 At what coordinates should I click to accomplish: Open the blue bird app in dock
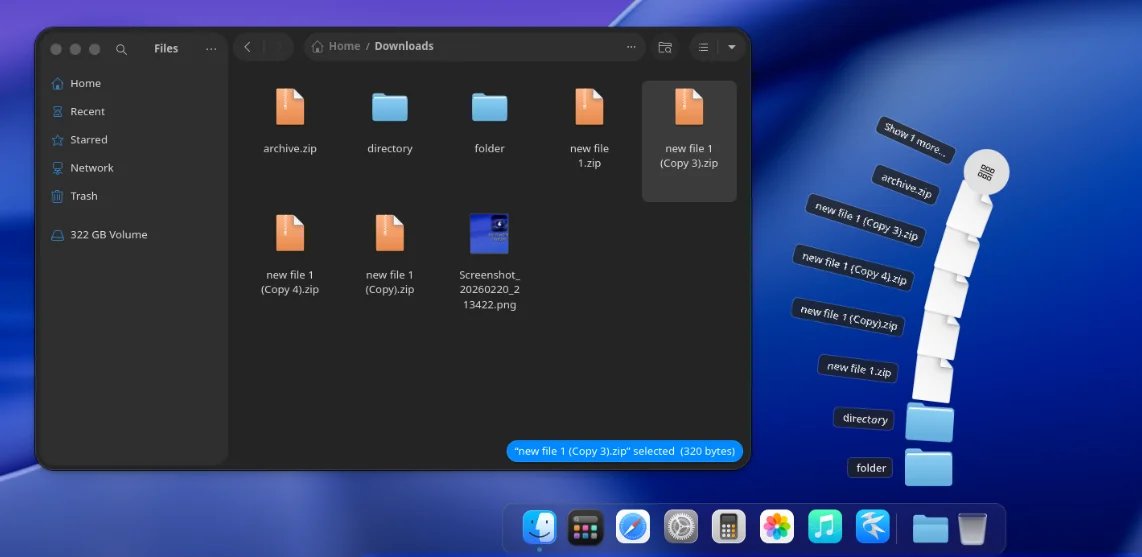873,526
